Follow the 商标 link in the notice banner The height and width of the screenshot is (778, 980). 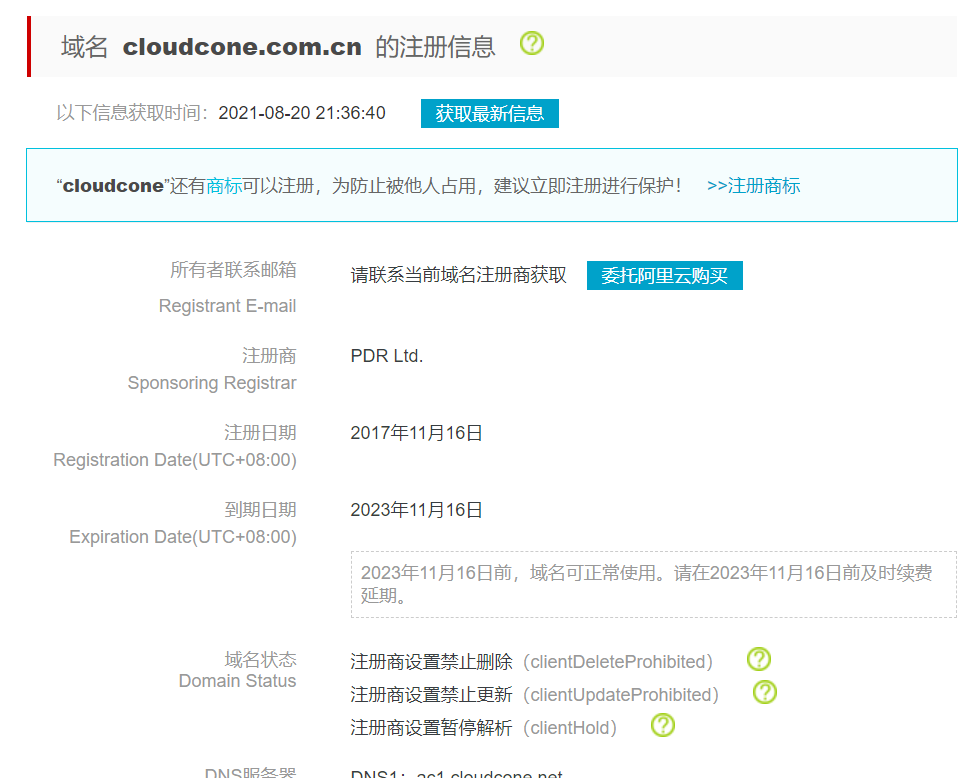pyautogui.click(x=224, y=186)
